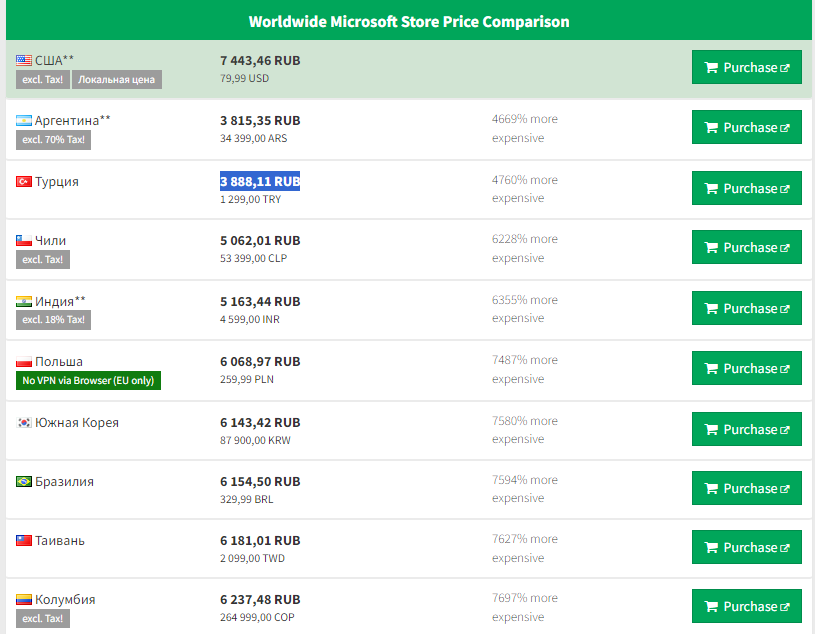The width and height of the screenshot is (815, 634).
Task: Click the Argentina flag icon
Action: click(x=23, y=121)
